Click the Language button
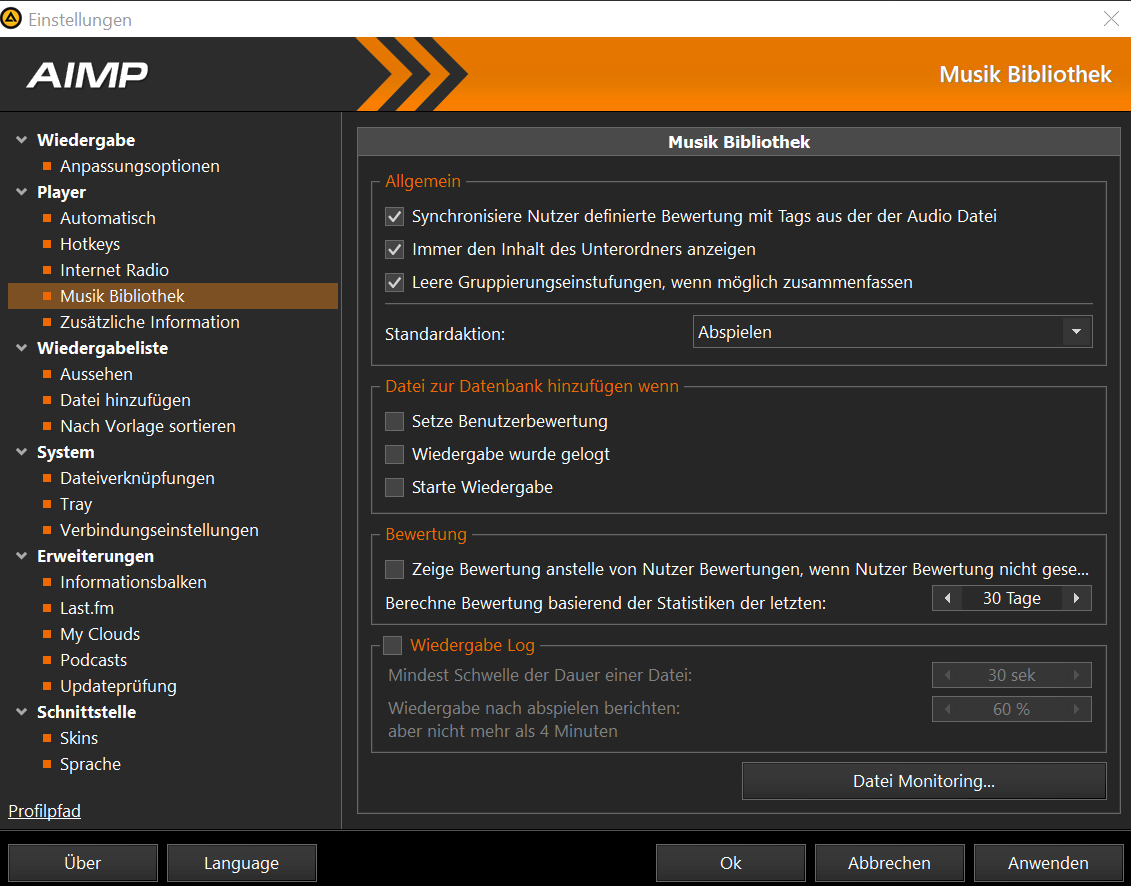 (x=242, y=863)
